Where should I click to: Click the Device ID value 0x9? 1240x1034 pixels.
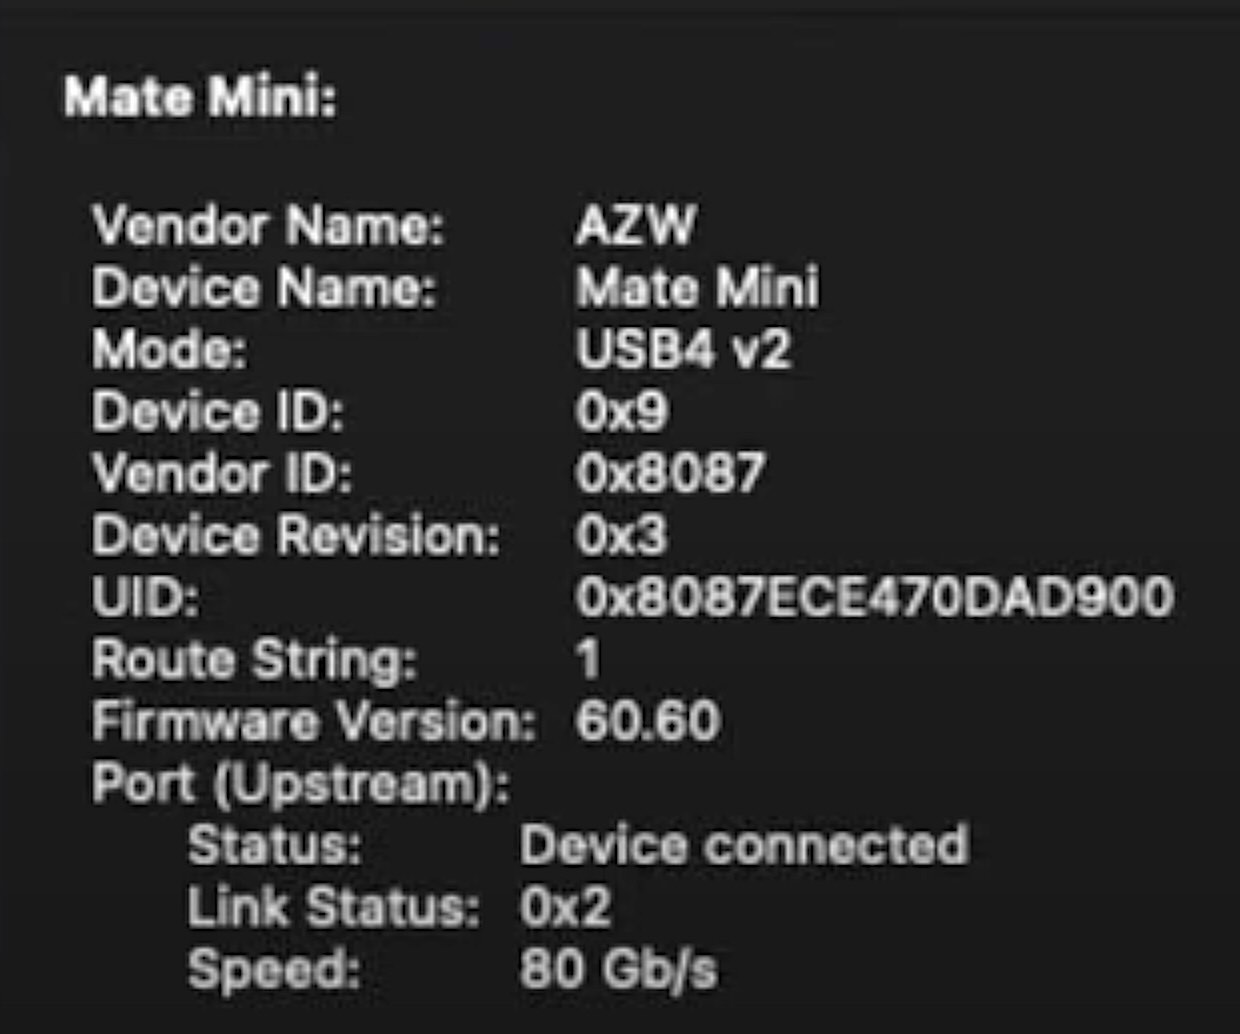pos(621,412)
